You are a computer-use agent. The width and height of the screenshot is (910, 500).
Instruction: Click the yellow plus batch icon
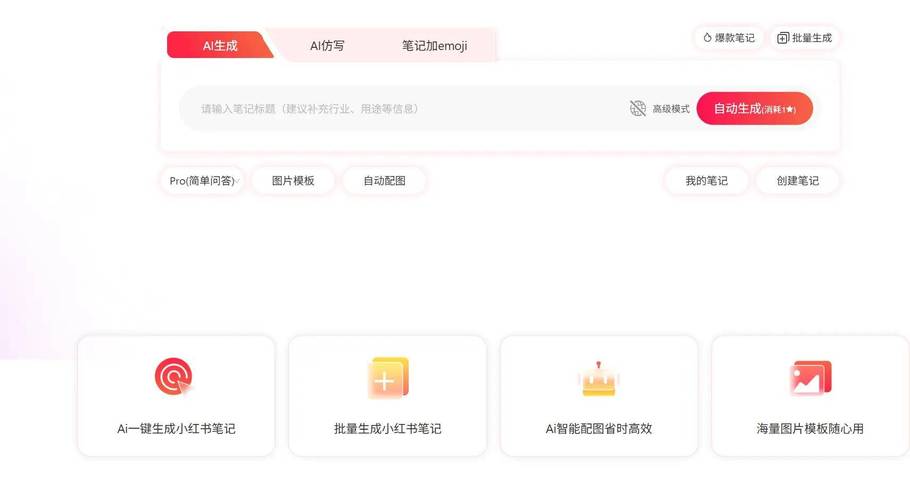(388, 378)
